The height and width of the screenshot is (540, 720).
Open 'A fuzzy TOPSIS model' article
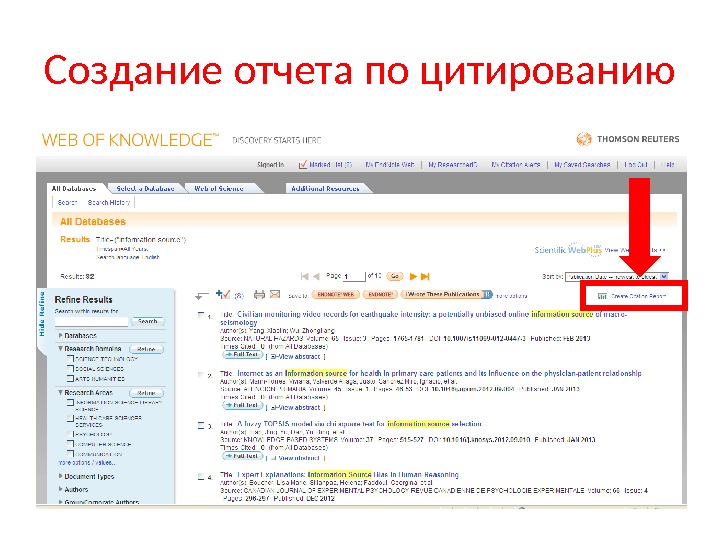coord(359,424)
